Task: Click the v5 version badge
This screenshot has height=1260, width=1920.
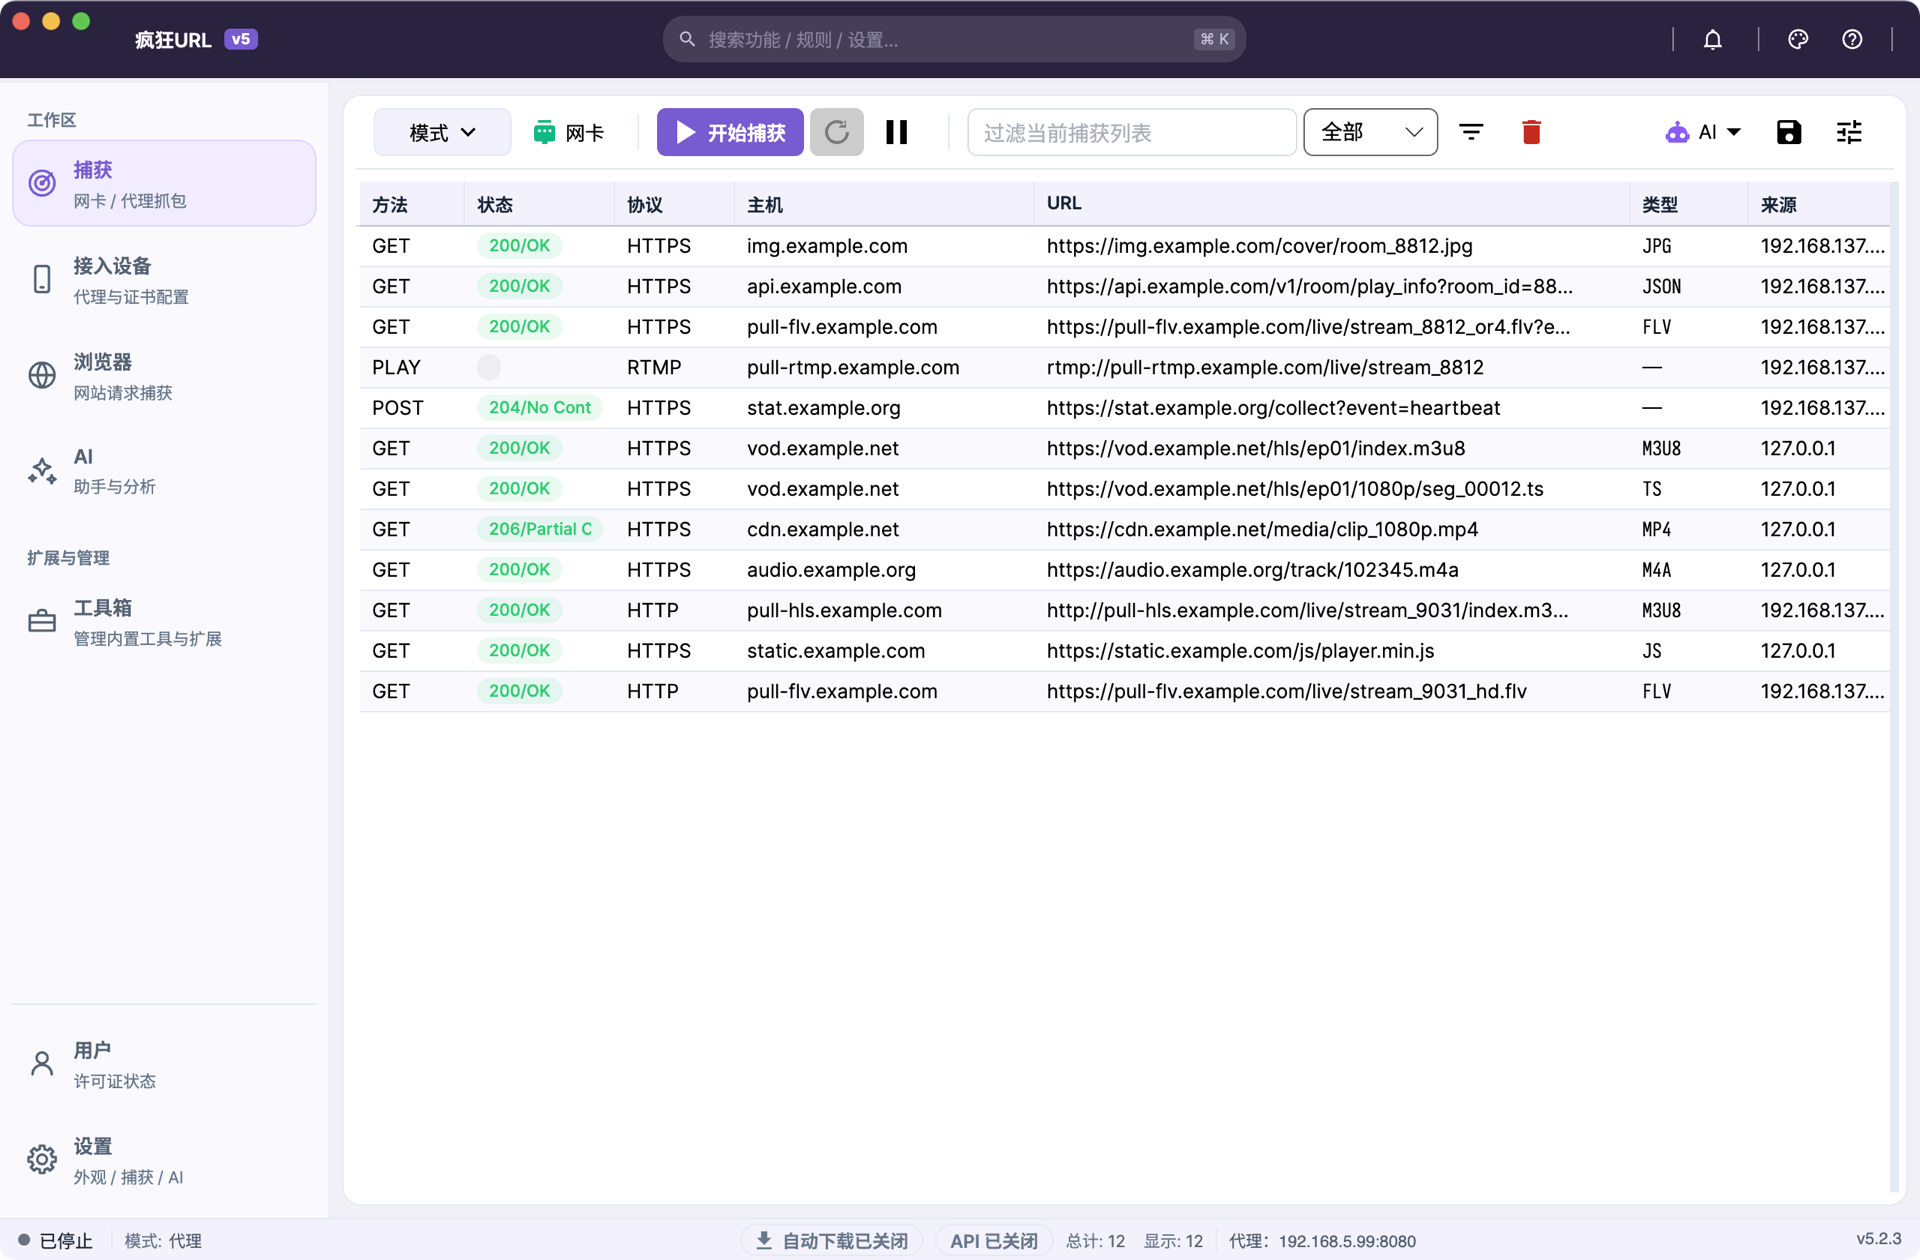Action: coord(241,39)
